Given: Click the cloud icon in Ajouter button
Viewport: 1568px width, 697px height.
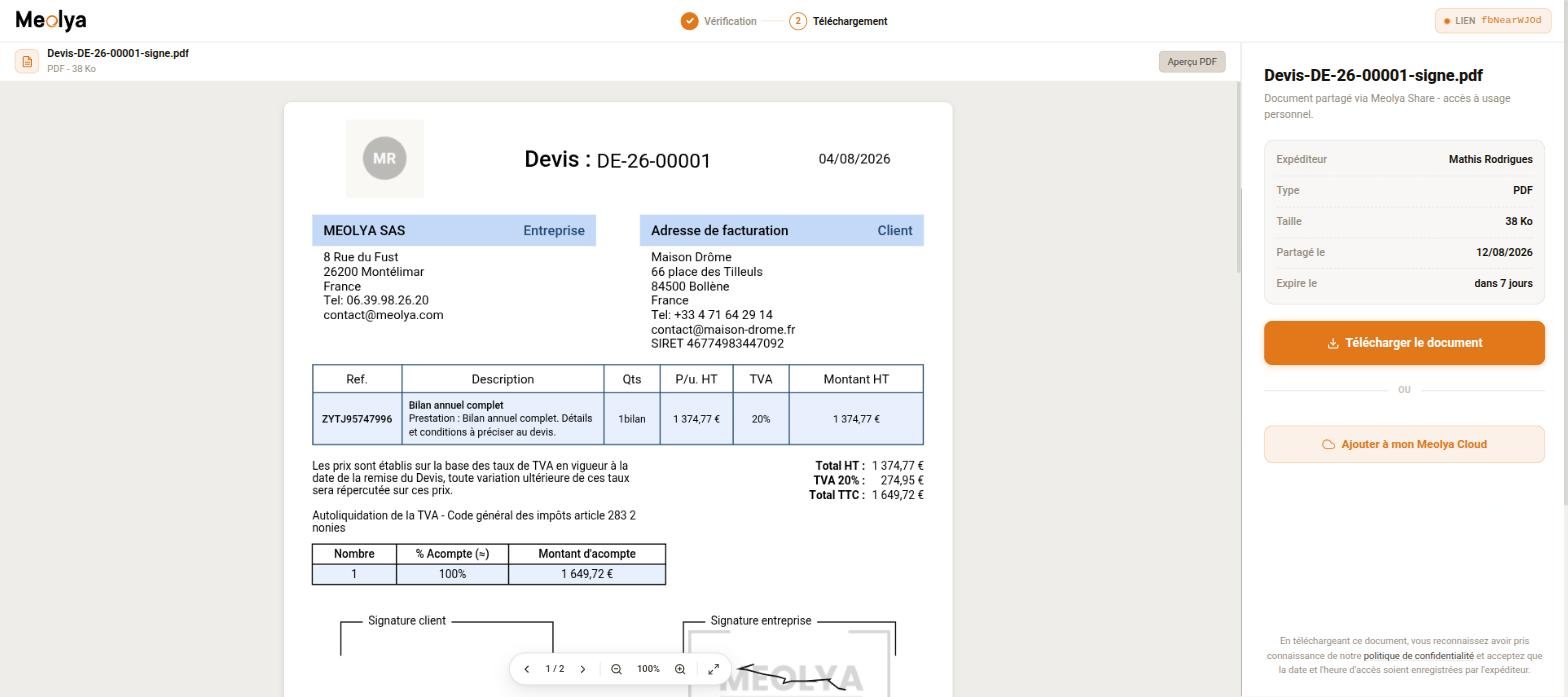Looking at the screenshot, I should coord(1329,444).
